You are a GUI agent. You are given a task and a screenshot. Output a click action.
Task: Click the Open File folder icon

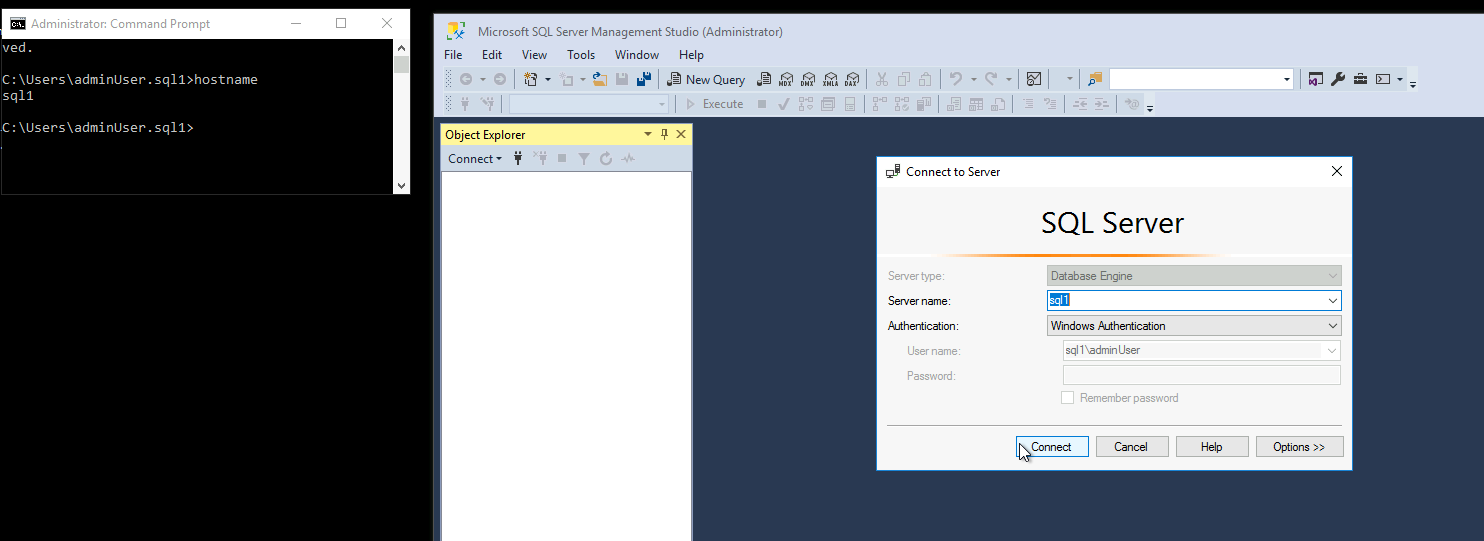click(600, 79)
